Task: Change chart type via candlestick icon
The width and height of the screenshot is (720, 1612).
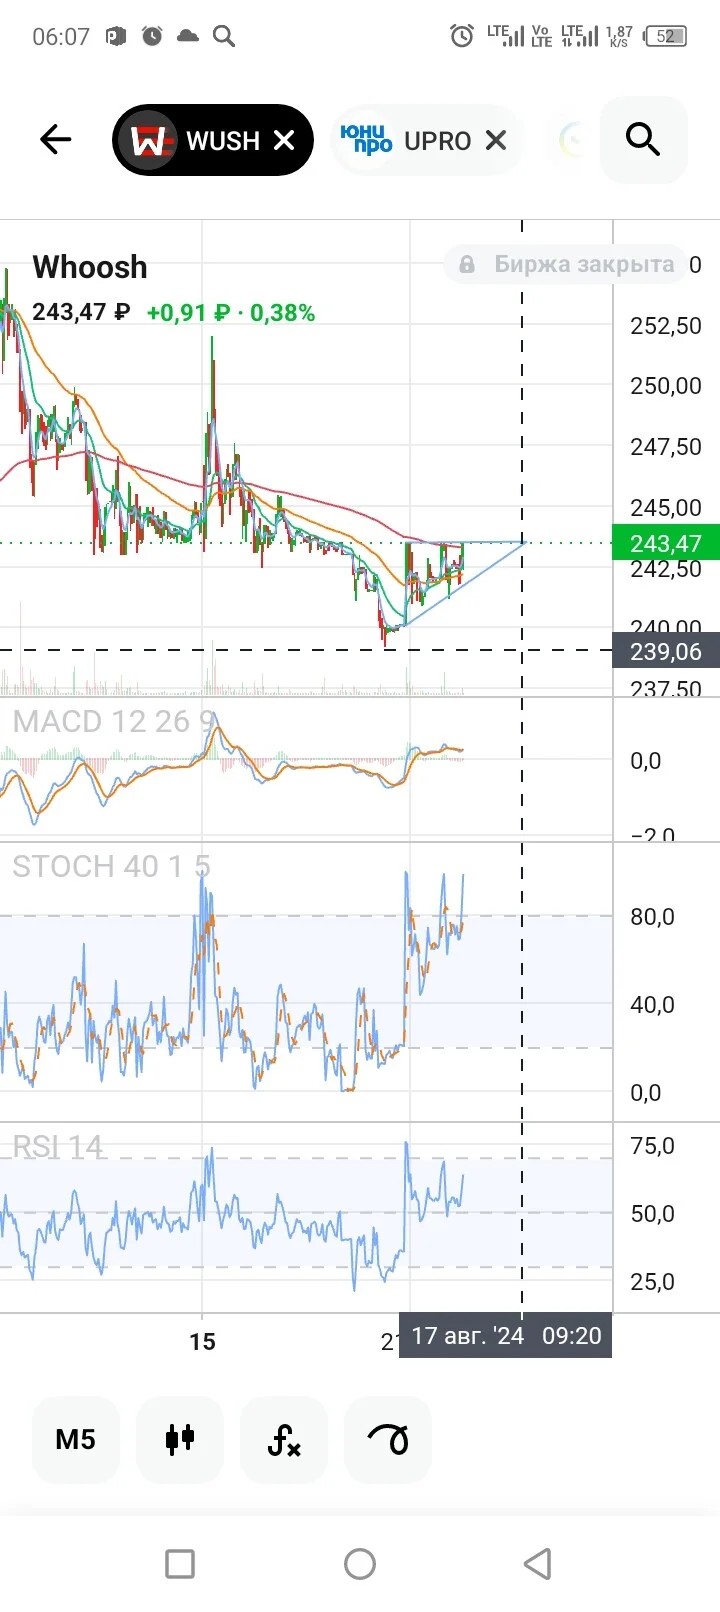Action: [180, 1440]
